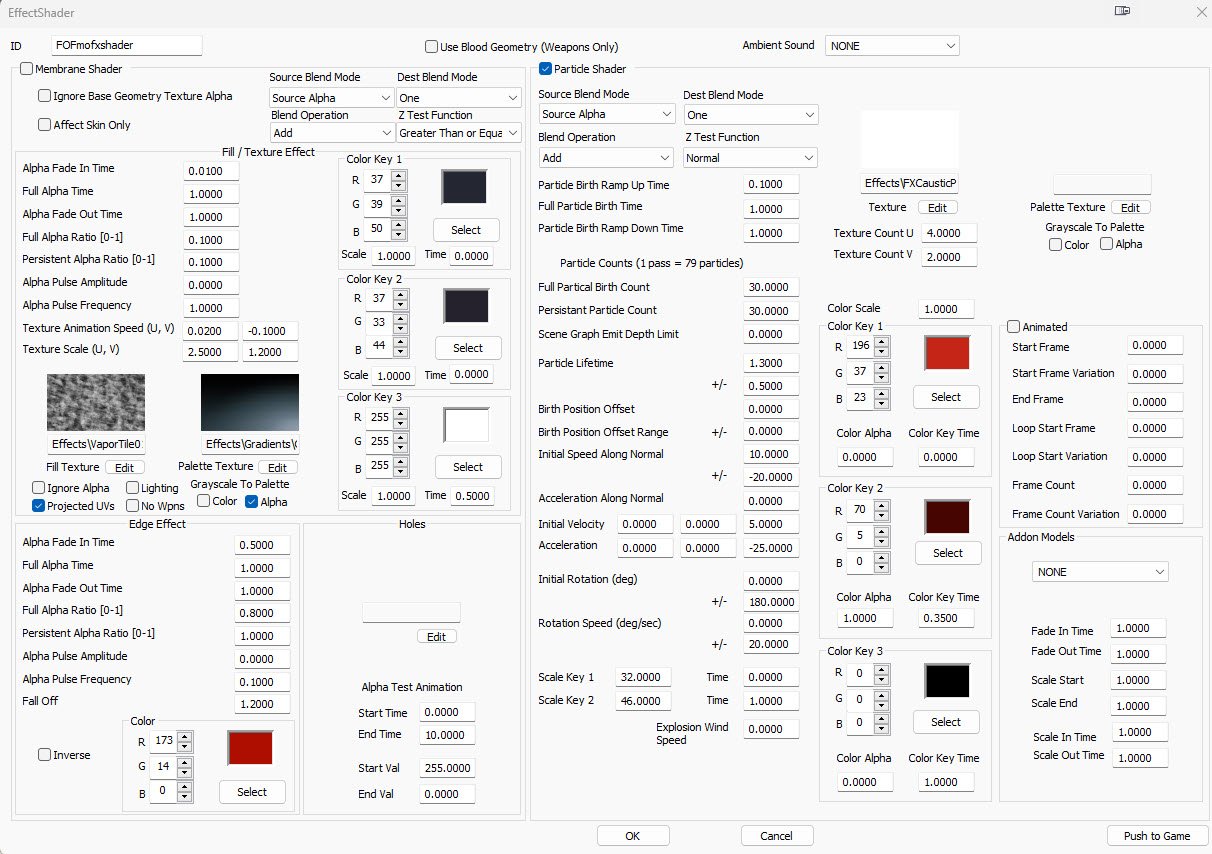Click the particle shader texture preview
The image size is (1212, 854).
pyautogui.click(x=909, y=140)
